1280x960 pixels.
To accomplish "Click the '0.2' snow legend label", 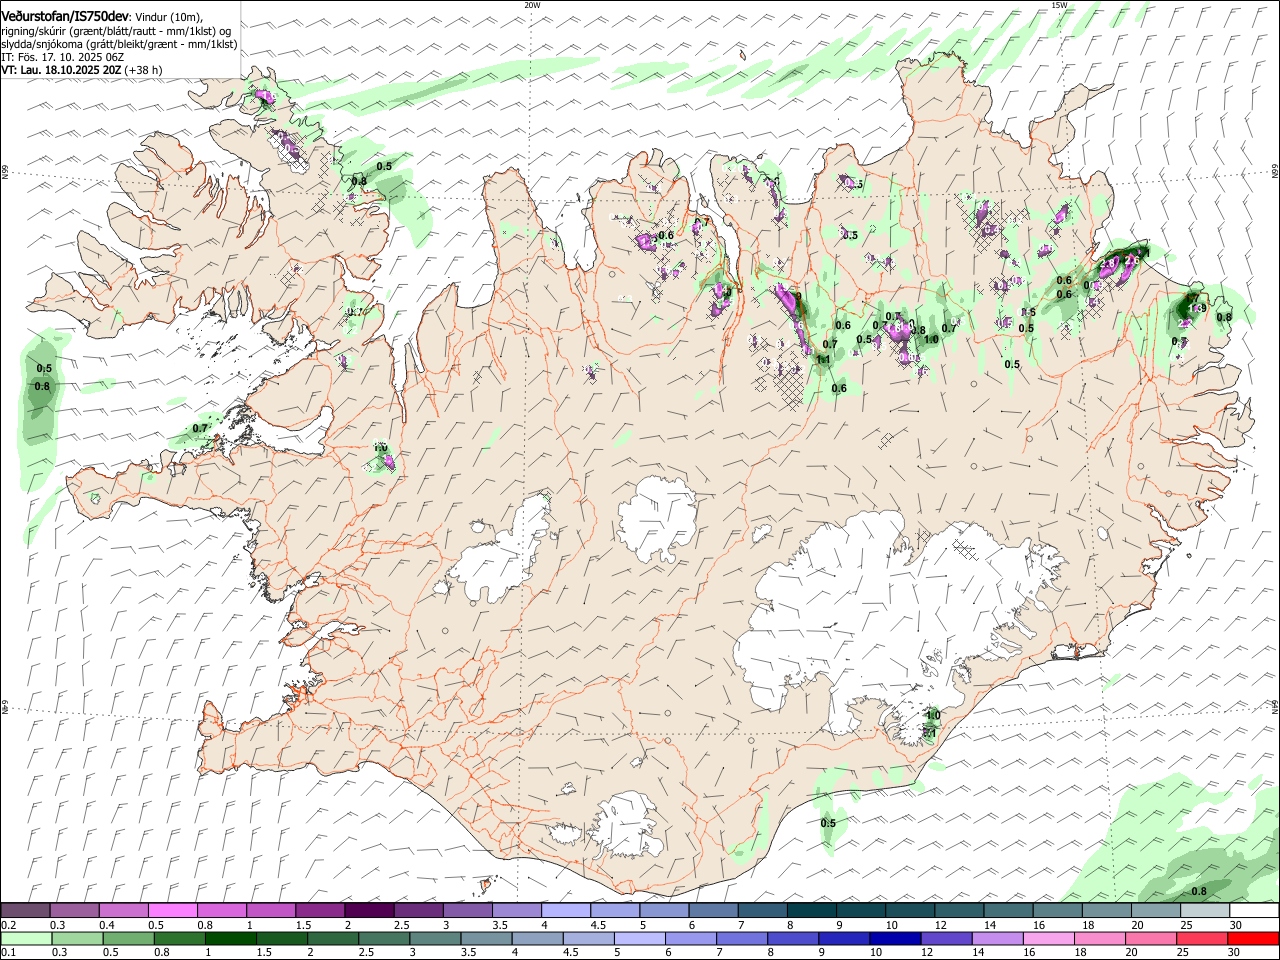I will (8, 925).
